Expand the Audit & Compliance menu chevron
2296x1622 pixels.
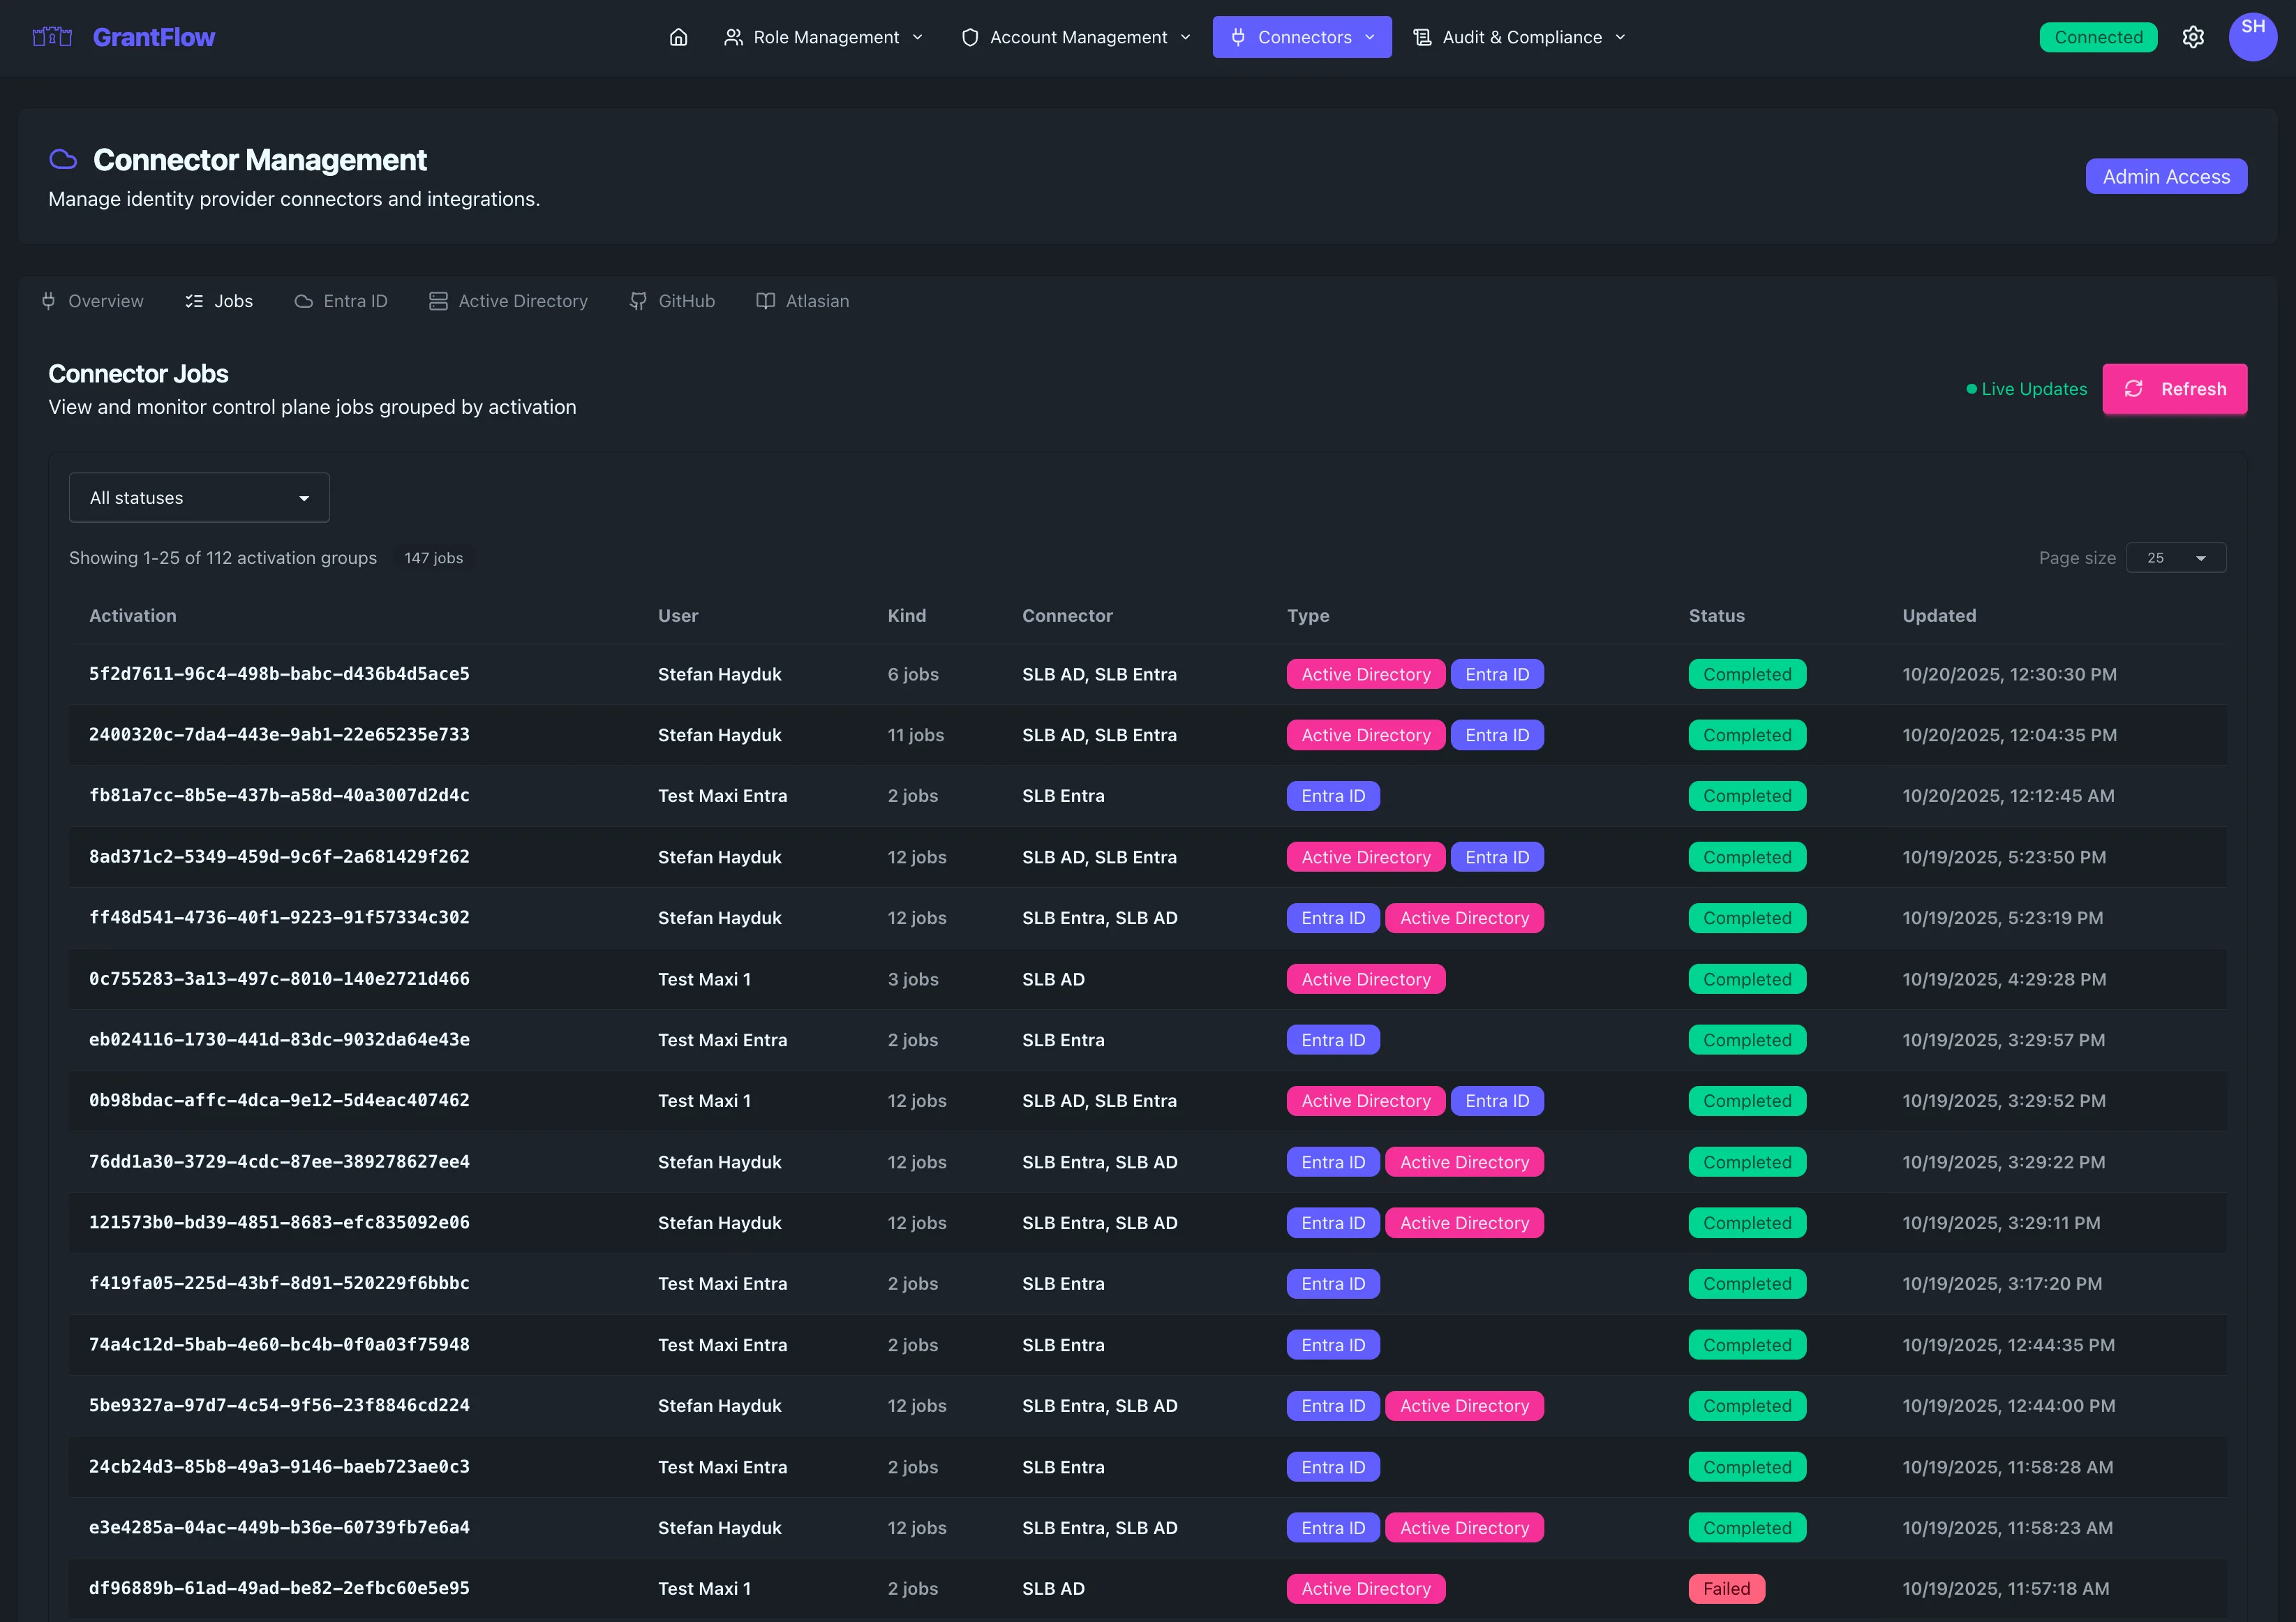click(x=1619, y=37)
